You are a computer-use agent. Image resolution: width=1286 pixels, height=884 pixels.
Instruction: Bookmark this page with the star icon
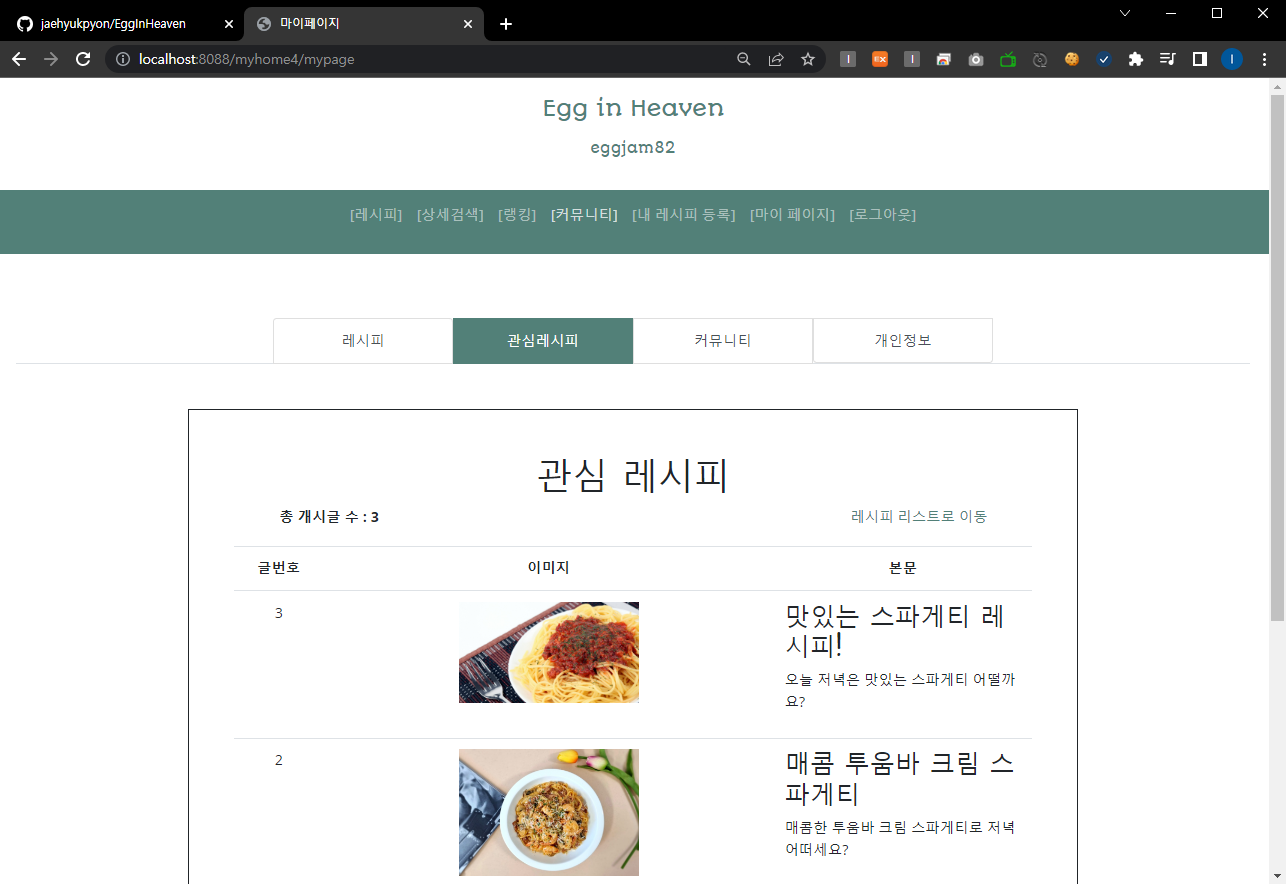pos(808,59)
